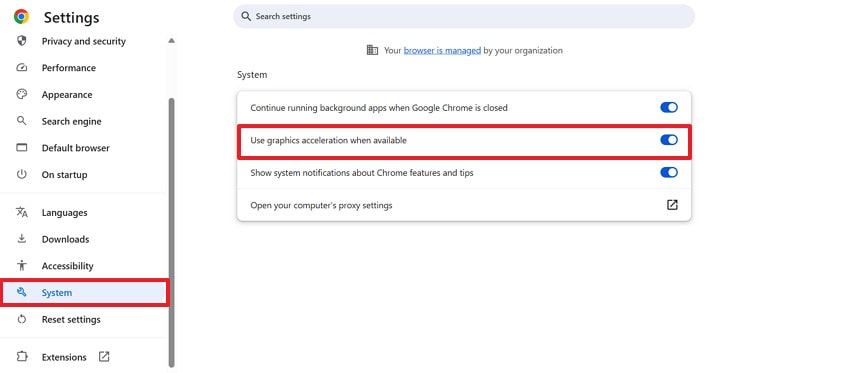
Task: Click 'Show system notifications' label text
Action: (362, 172)
